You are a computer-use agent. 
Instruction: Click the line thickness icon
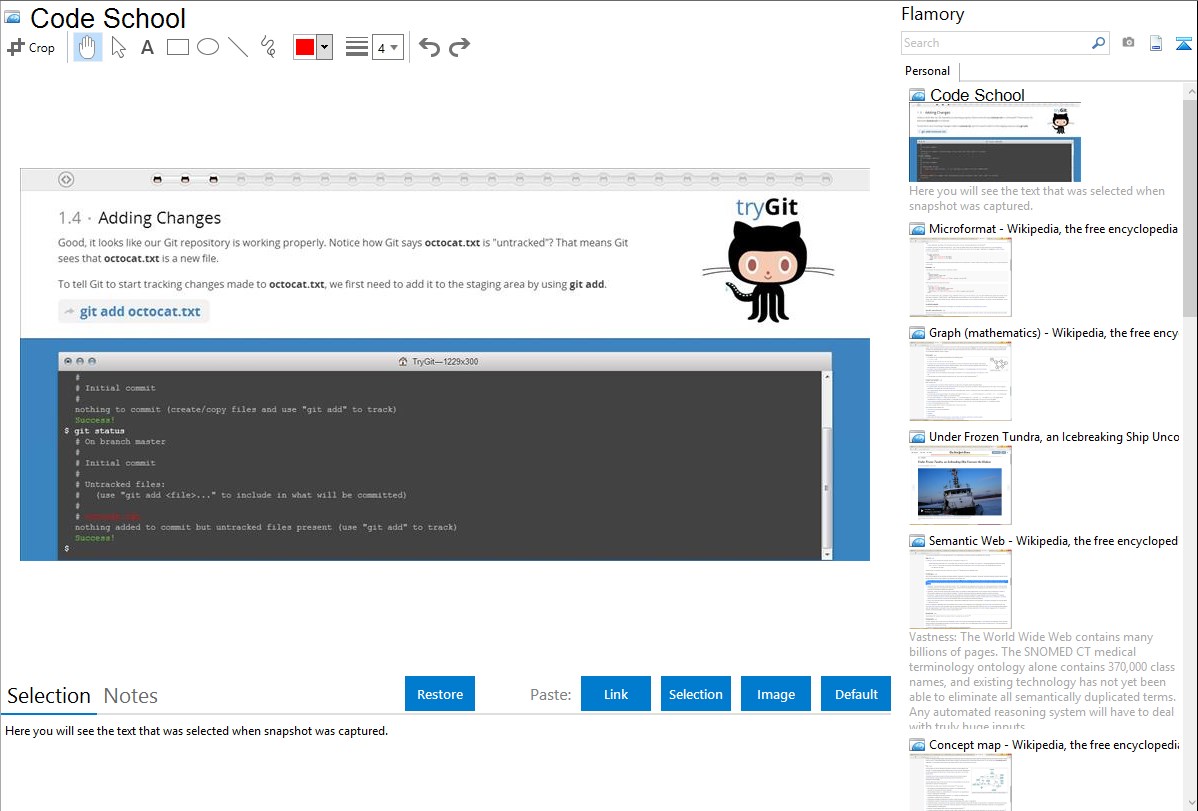click(357, 47)
